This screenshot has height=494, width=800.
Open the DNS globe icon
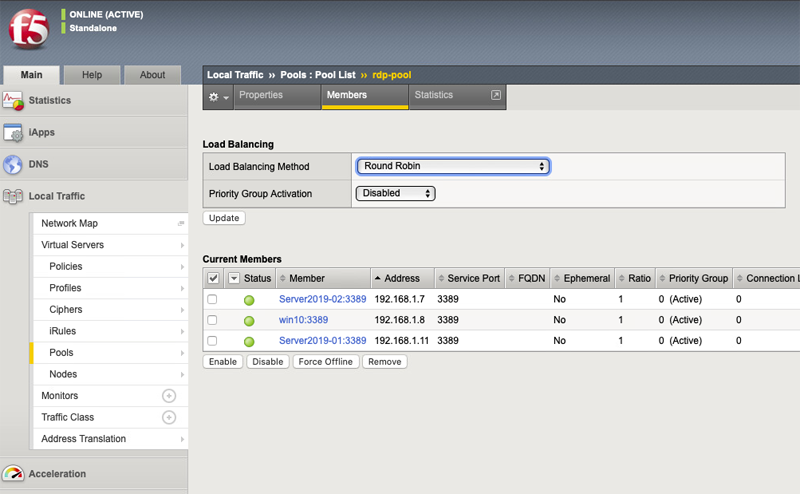coord(13,164)
